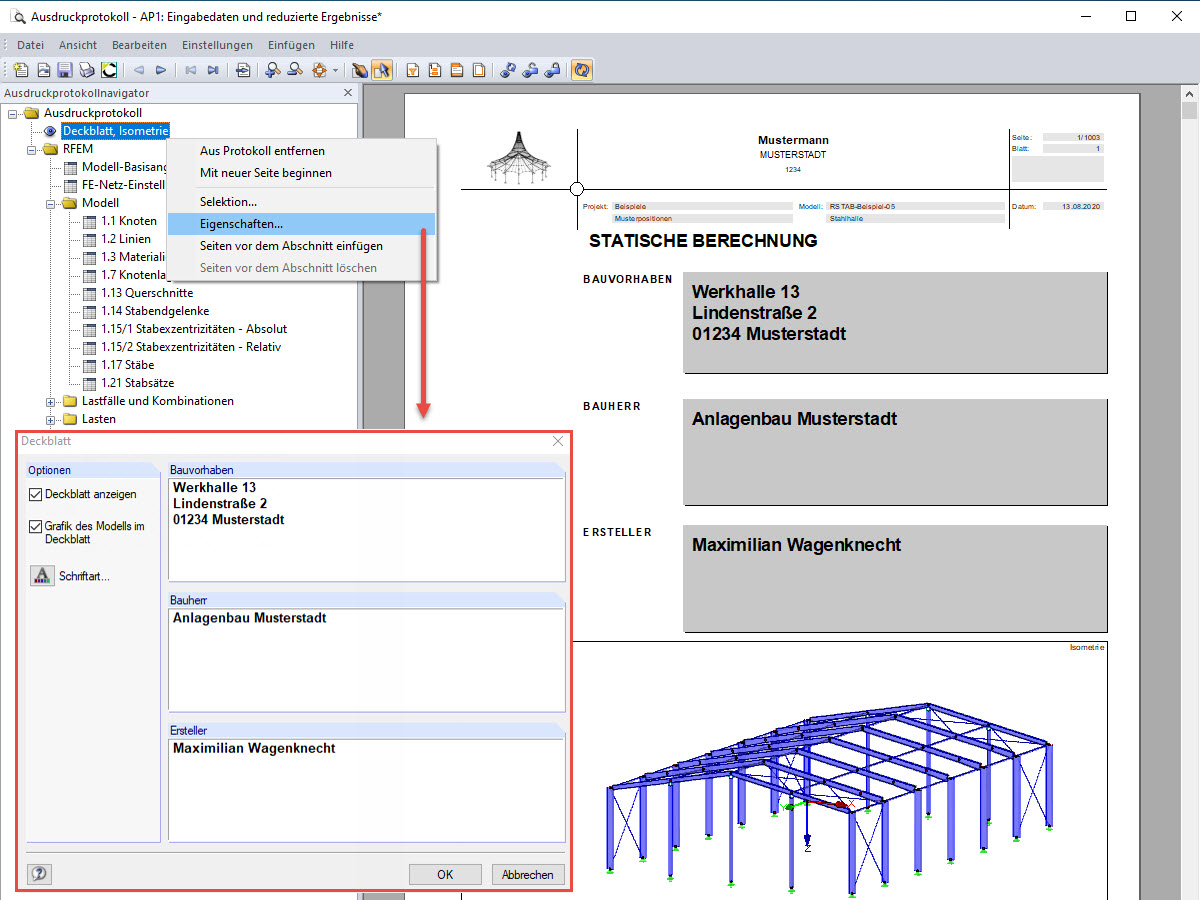Click into the Bauherr text field
This screenshot has width=1200, height=900.
(x=367, y=658)
